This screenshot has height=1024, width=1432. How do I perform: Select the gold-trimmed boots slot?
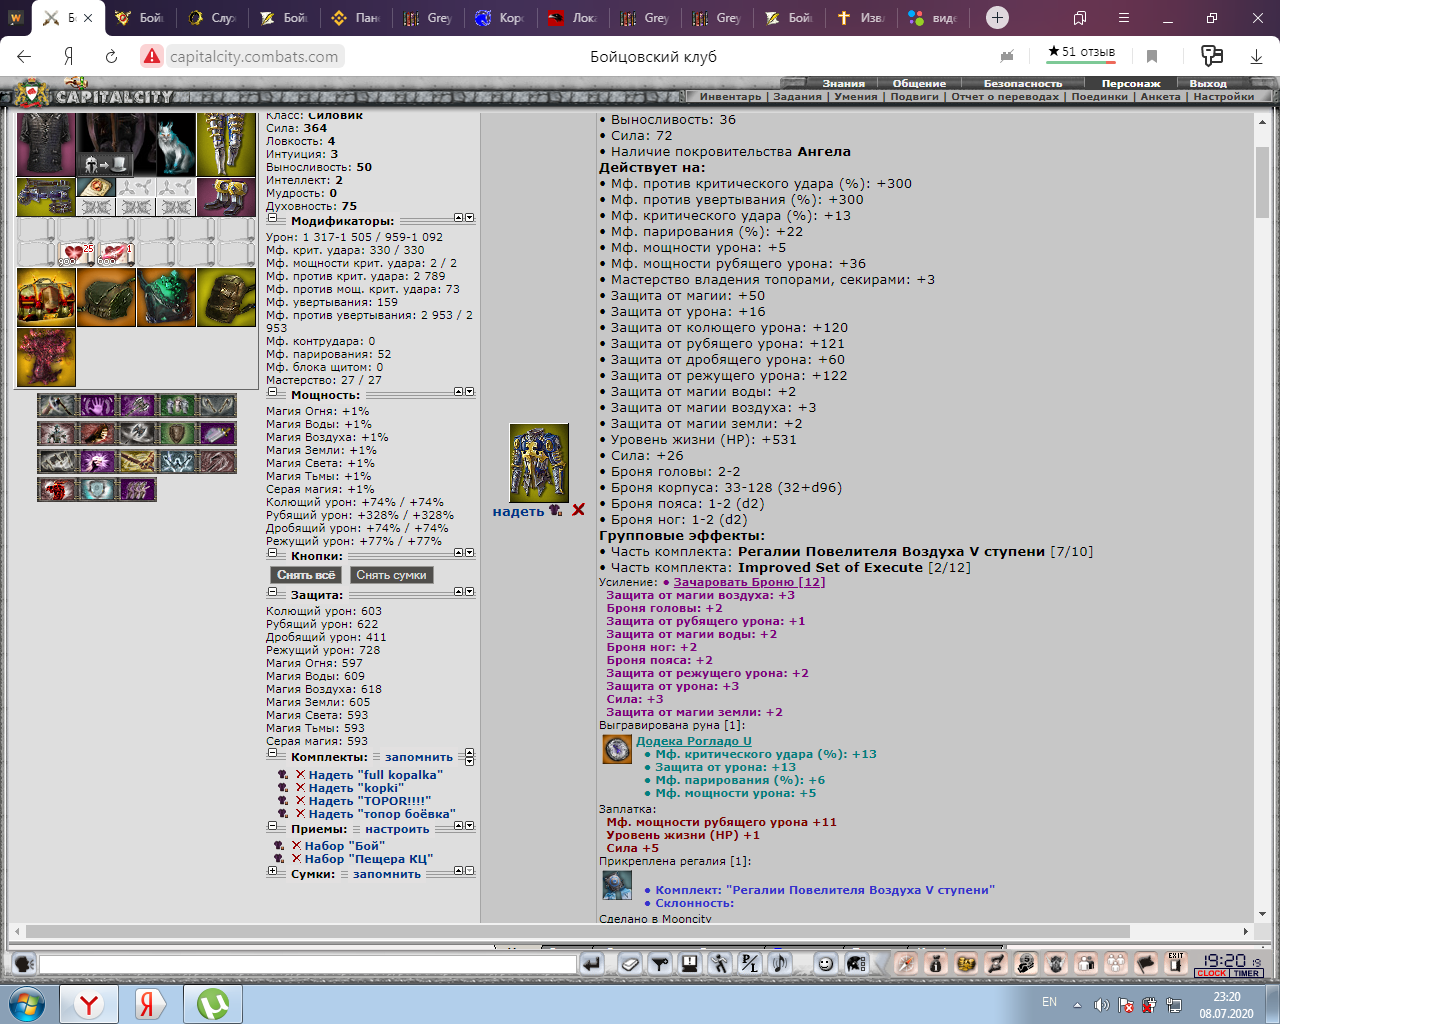tap(226, 197)
